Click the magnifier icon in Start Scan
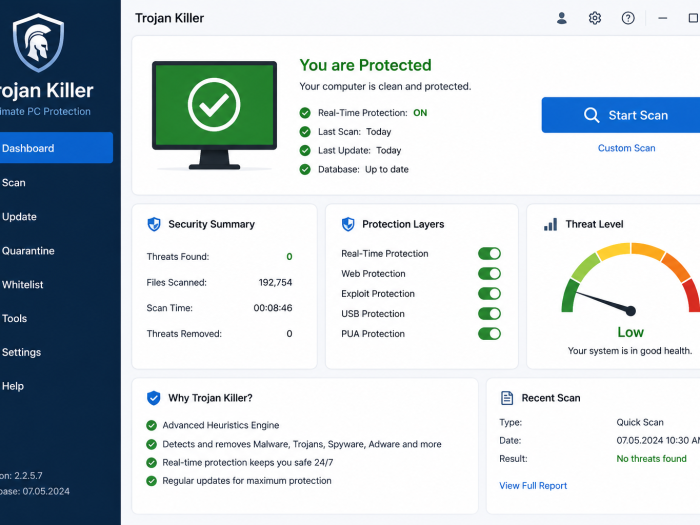Screen dimensions: 700x525 [x=592, y=115]
